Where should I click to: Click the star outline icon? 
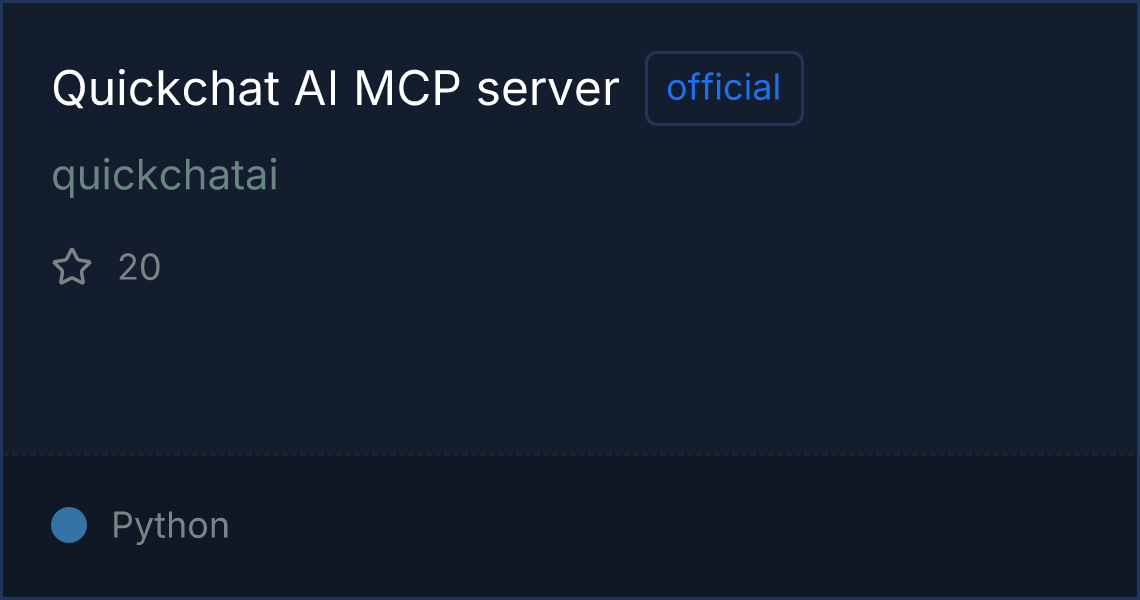click(72, 267)
